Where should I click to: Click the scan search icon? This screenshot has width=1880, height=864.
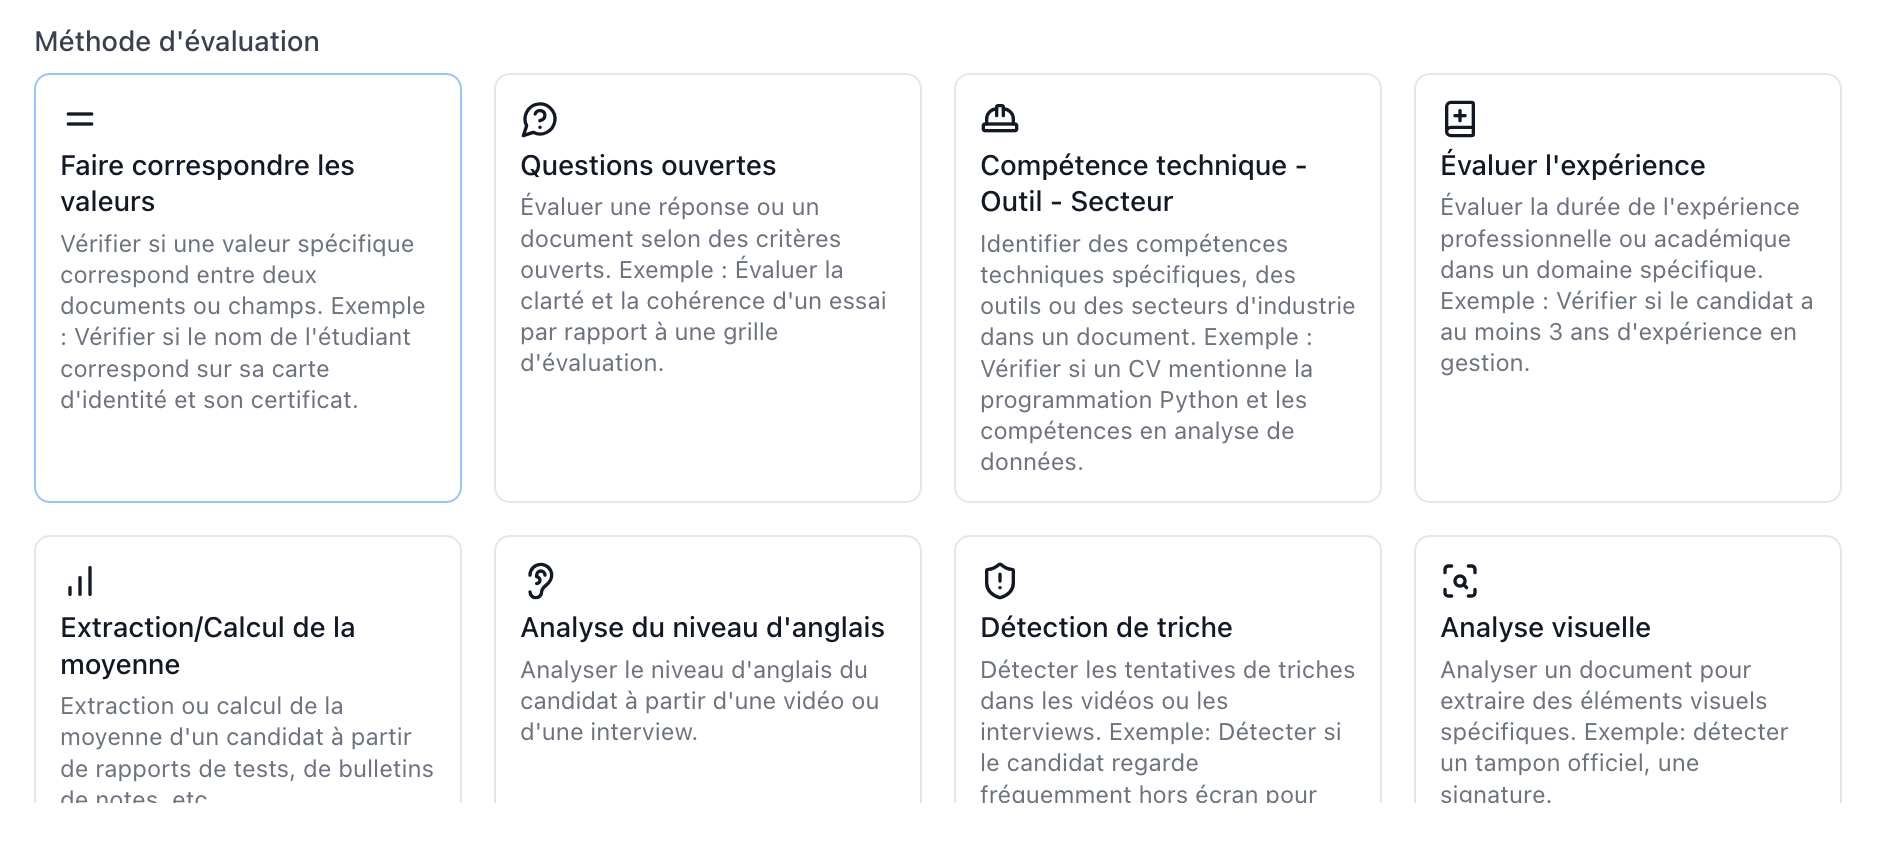click(x=1459, y=581)
